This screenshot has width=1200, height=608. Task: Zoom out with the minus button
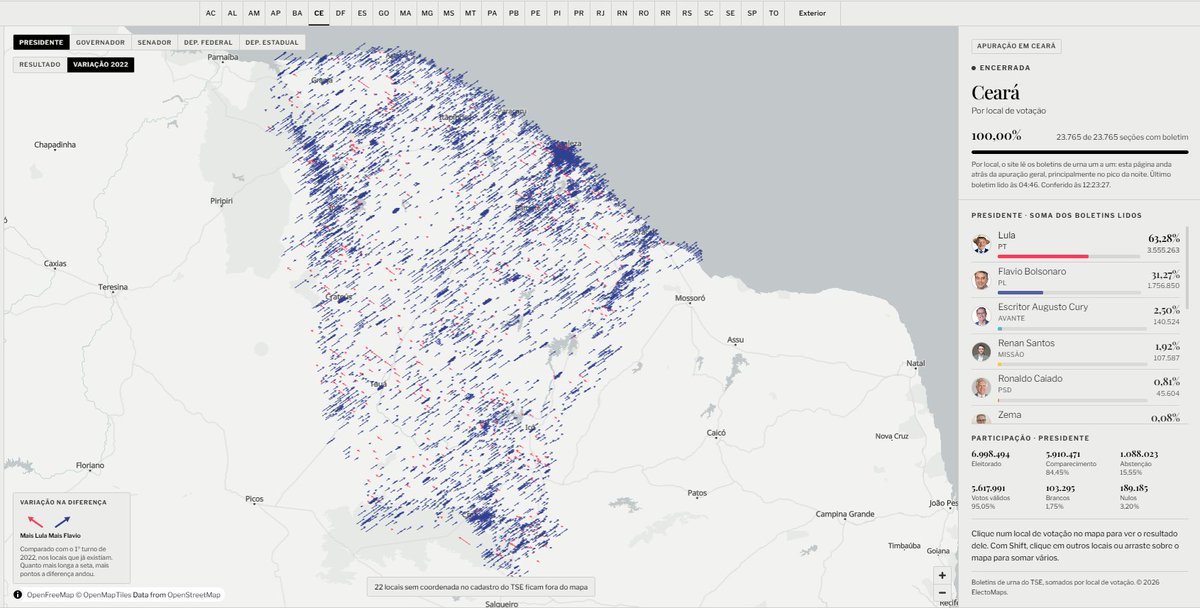[x=942, y=592]
